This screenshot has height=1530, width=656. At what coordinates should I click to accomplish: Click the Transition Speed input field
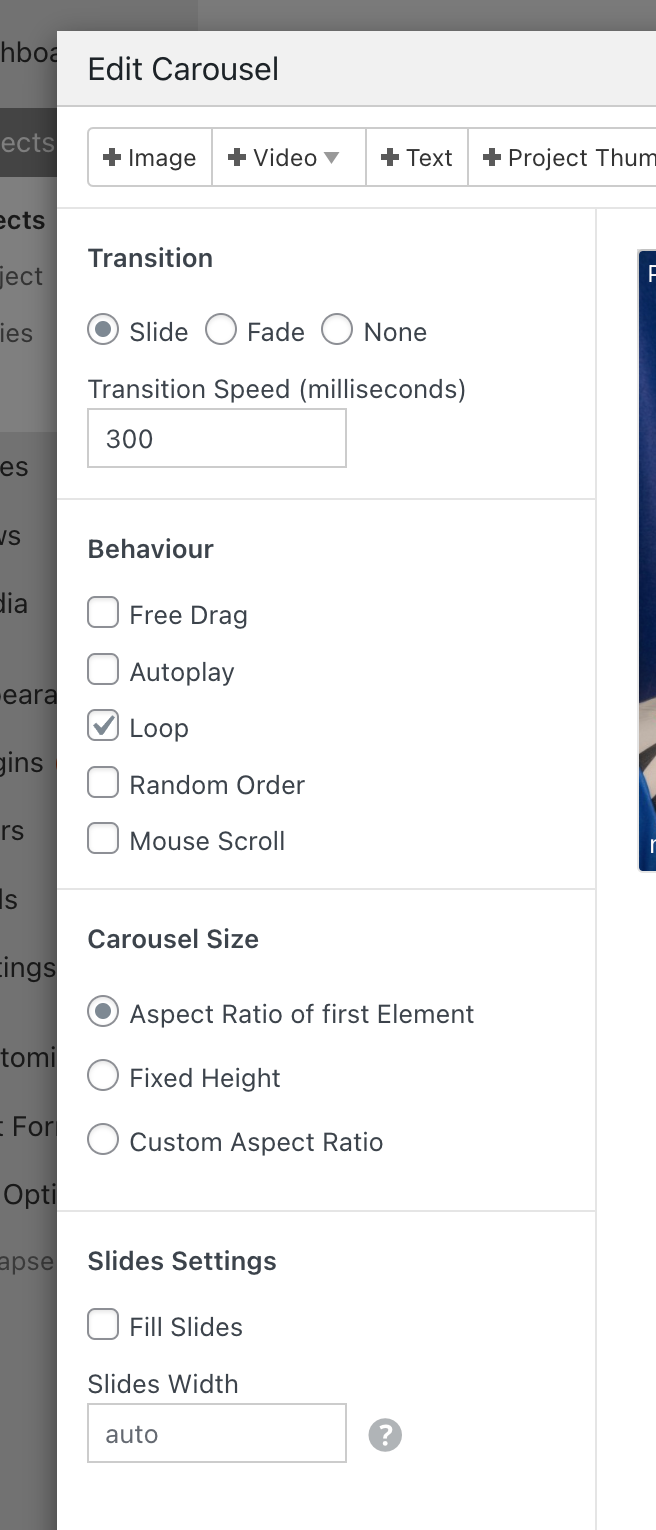(217, 438)
